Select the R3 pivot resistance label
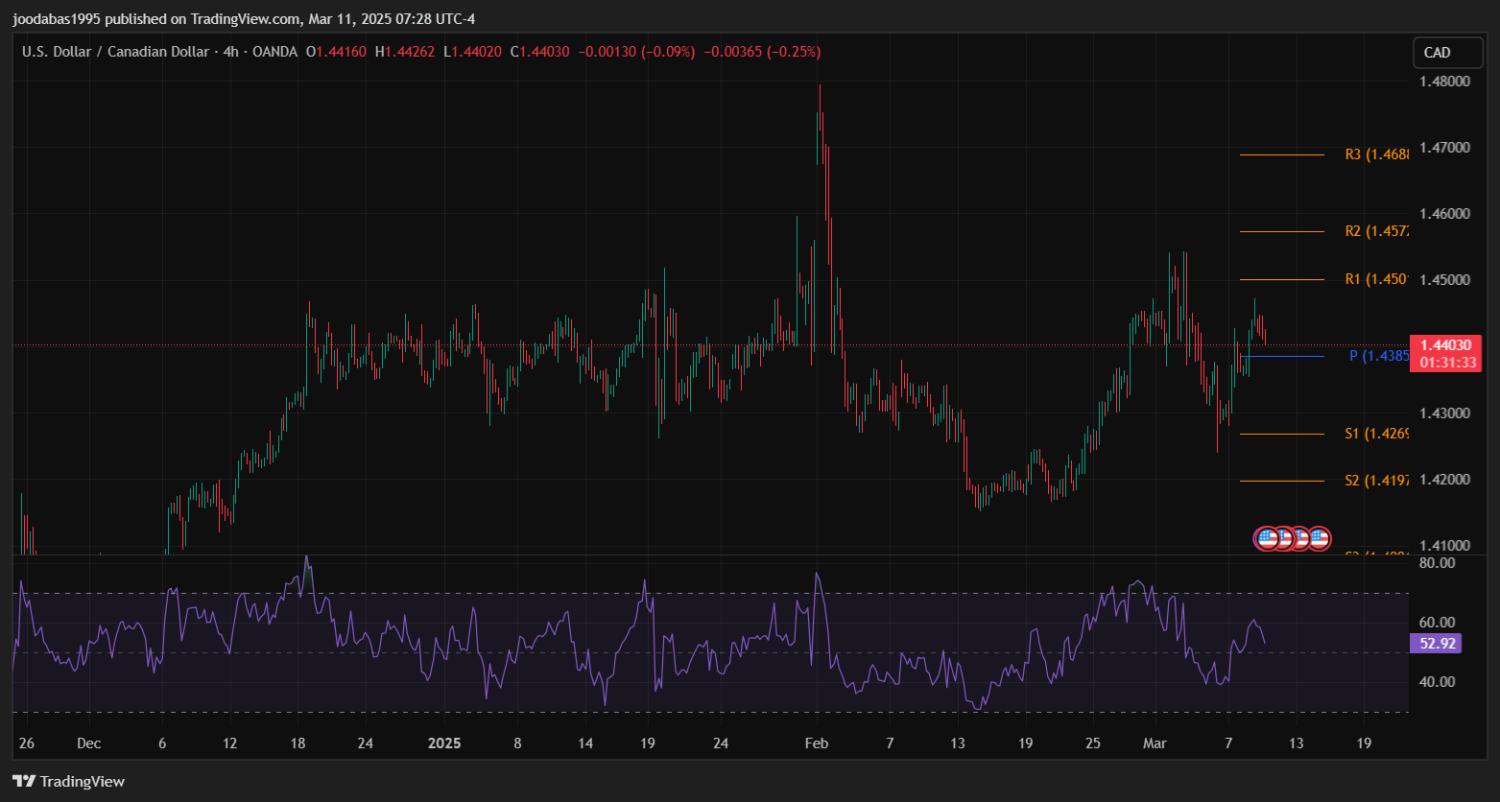The height and width of the screenshot is (802, 1500). (x=1376, y=155)
